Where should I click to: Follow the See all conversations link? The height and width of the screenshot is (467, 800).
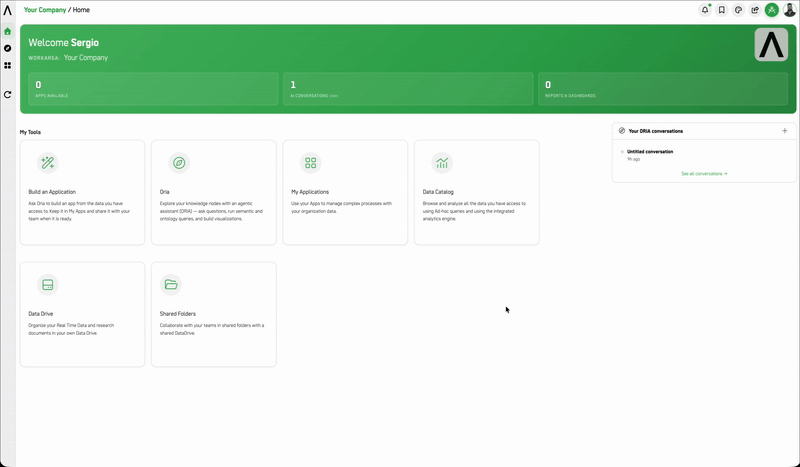point(704,174)
